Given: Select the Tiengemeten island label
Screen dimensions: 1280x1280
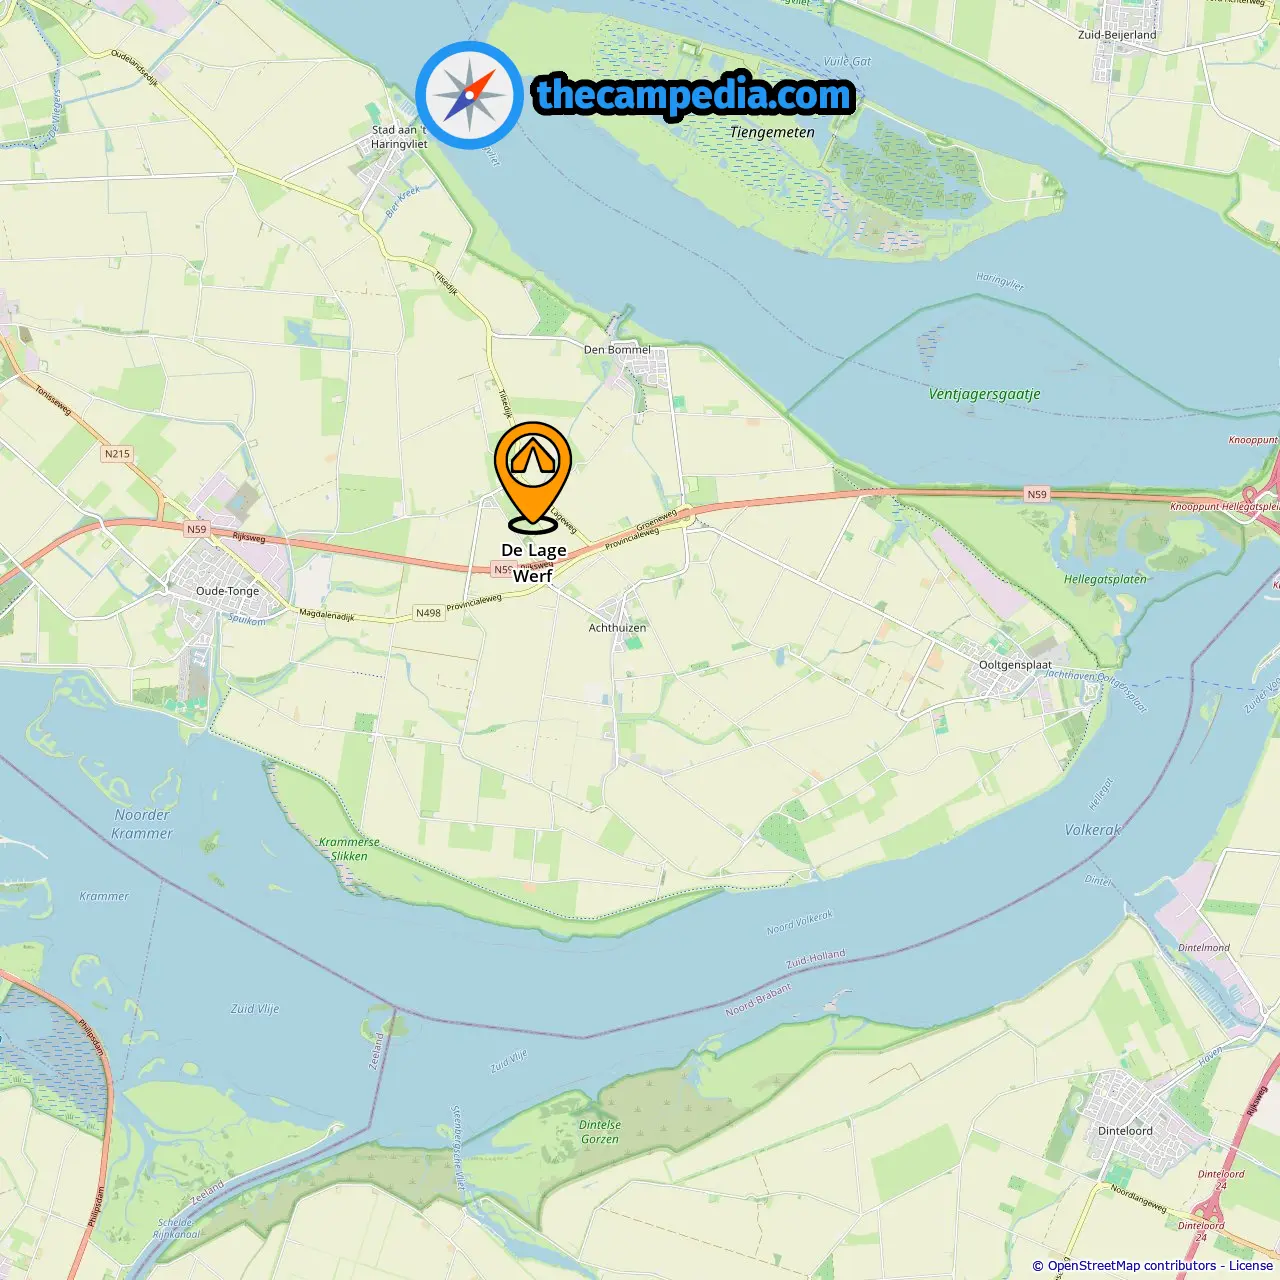Looking at the screenshot, I should (x=772, y=132).
